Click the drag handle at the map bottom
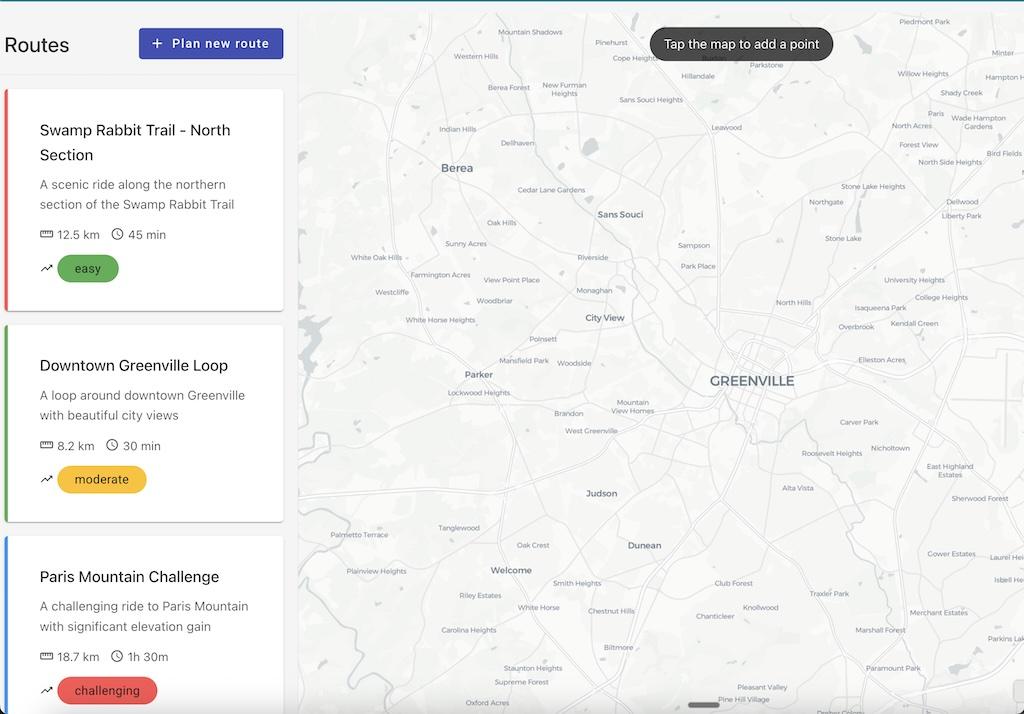This screenshot has width=1024, height=714. pyautogui.click(x=704, y=705)
